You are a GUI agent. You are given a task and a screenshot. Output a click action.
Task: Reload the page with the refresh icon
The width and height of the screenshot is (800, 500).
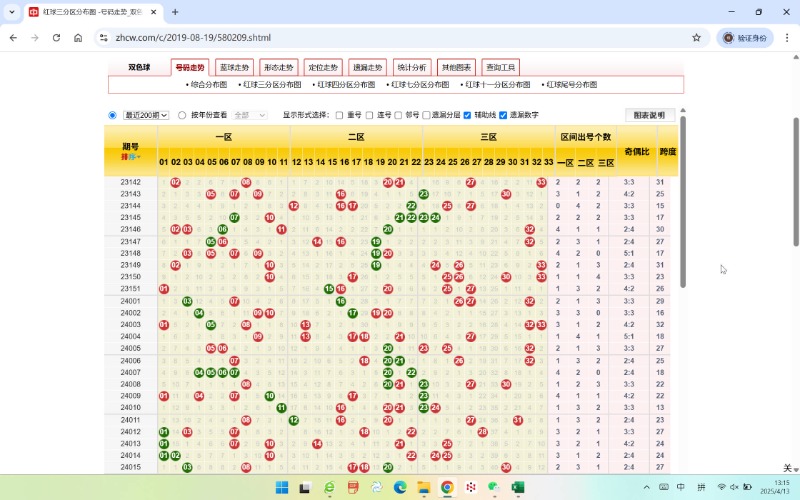tap(56, 37)
